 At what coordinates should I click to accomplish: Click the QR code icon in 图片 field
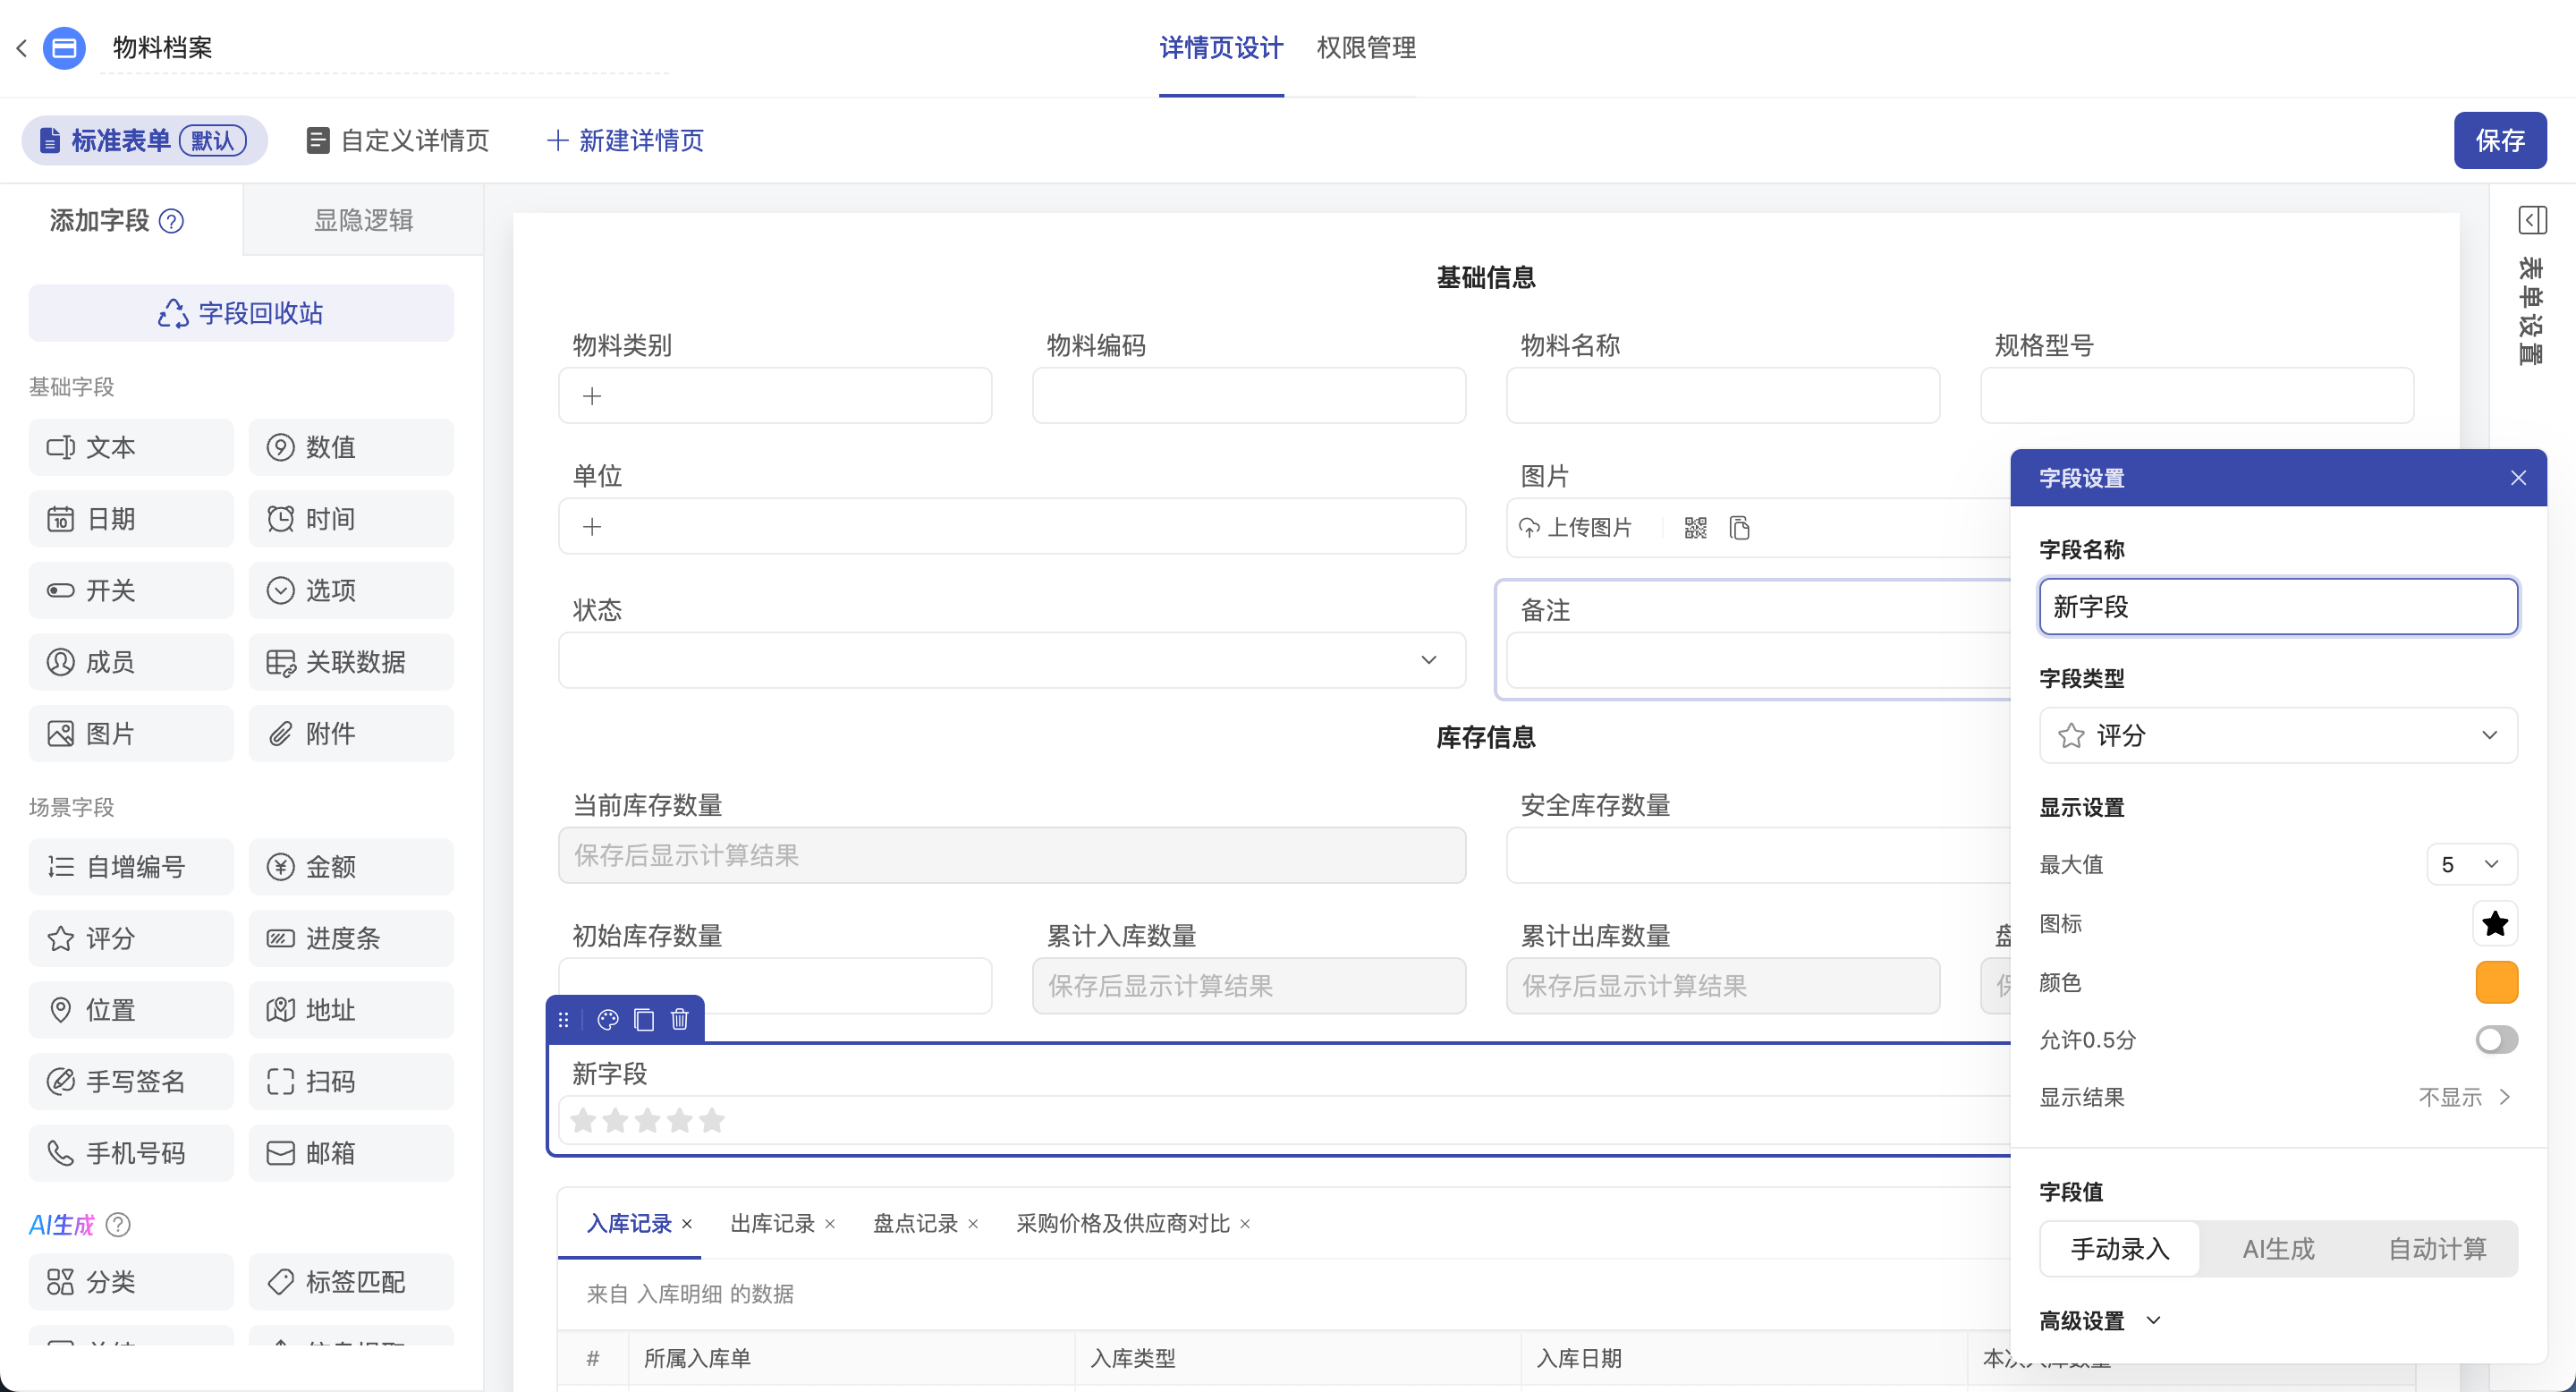point(1695,528)
